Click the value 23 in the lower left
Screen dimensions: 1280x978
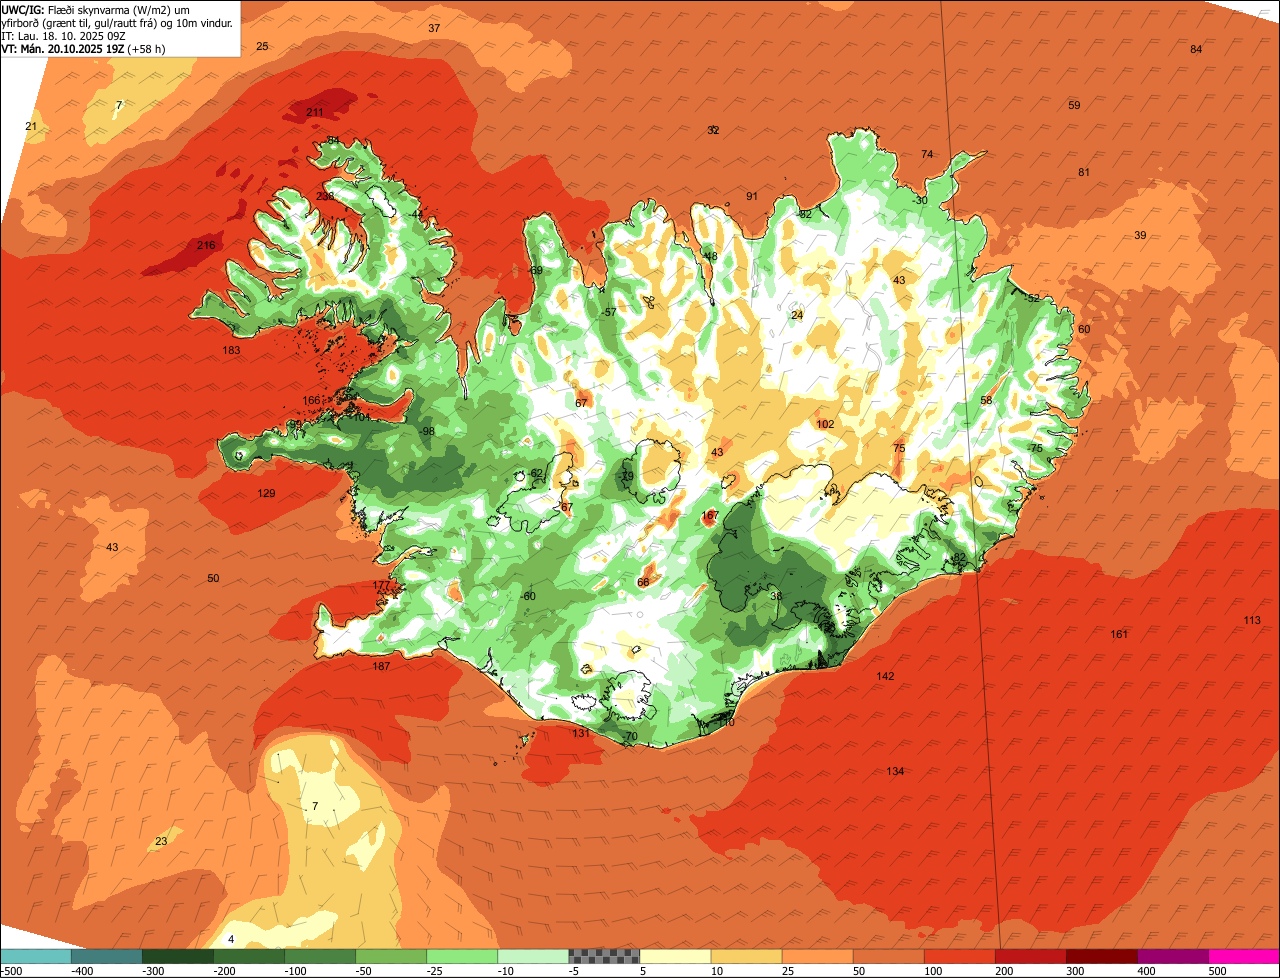tap(161, 841)
